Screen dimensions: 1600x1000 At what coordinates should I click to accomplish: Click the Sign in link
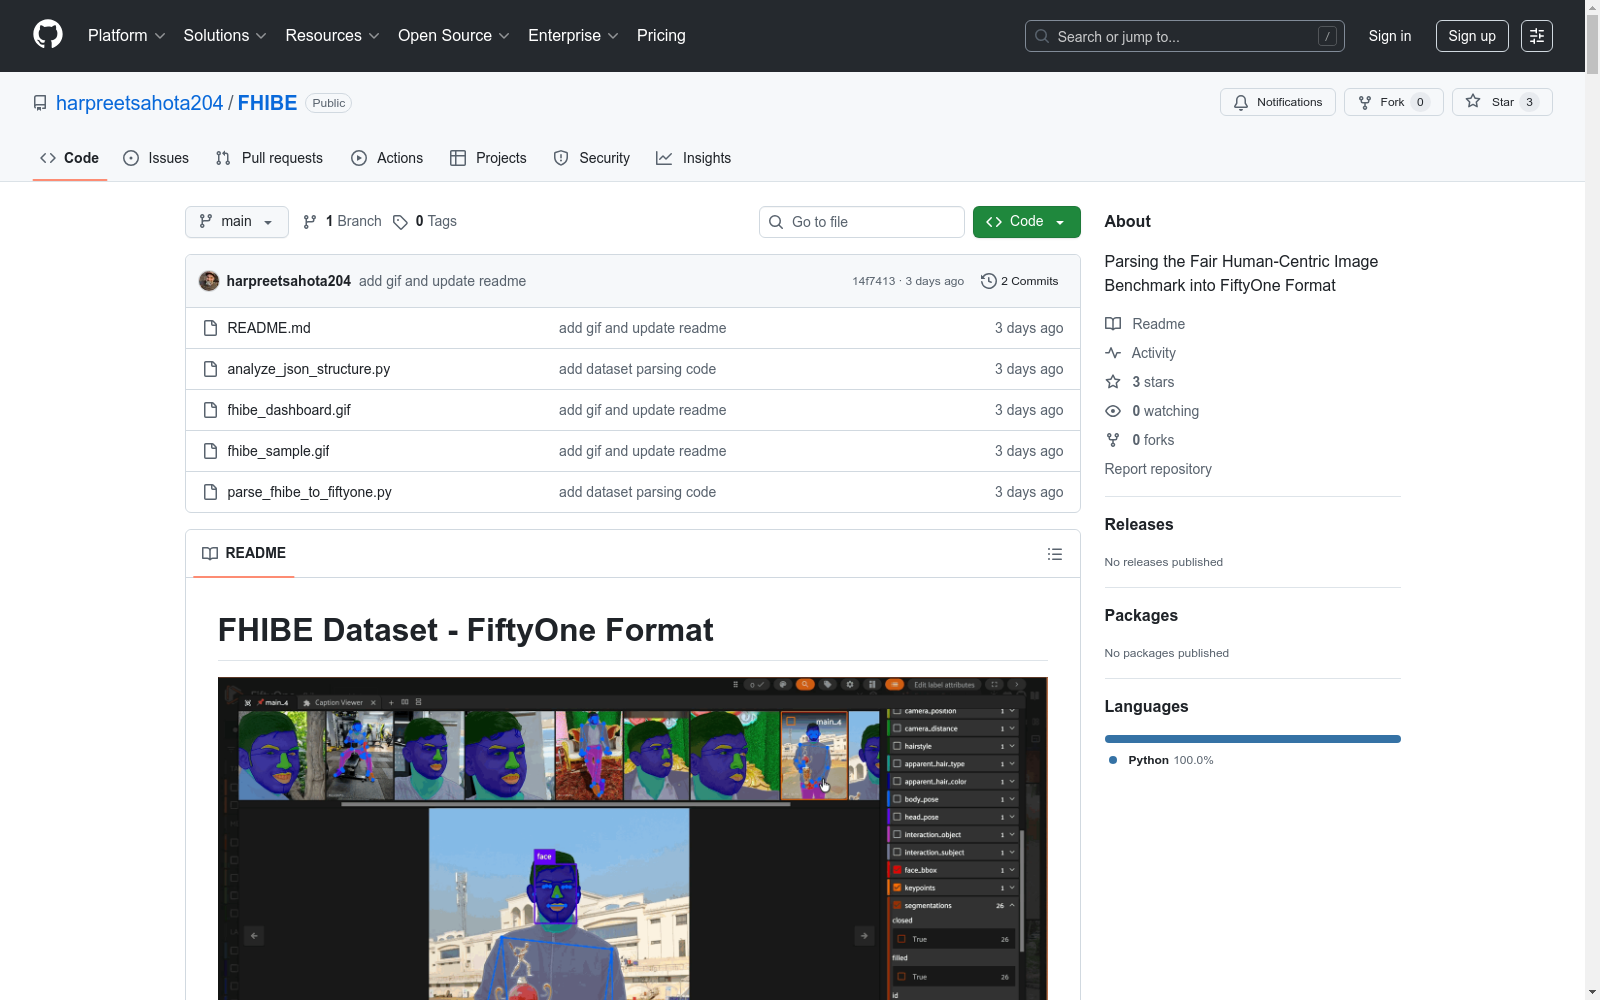[x=1390, y=36]
